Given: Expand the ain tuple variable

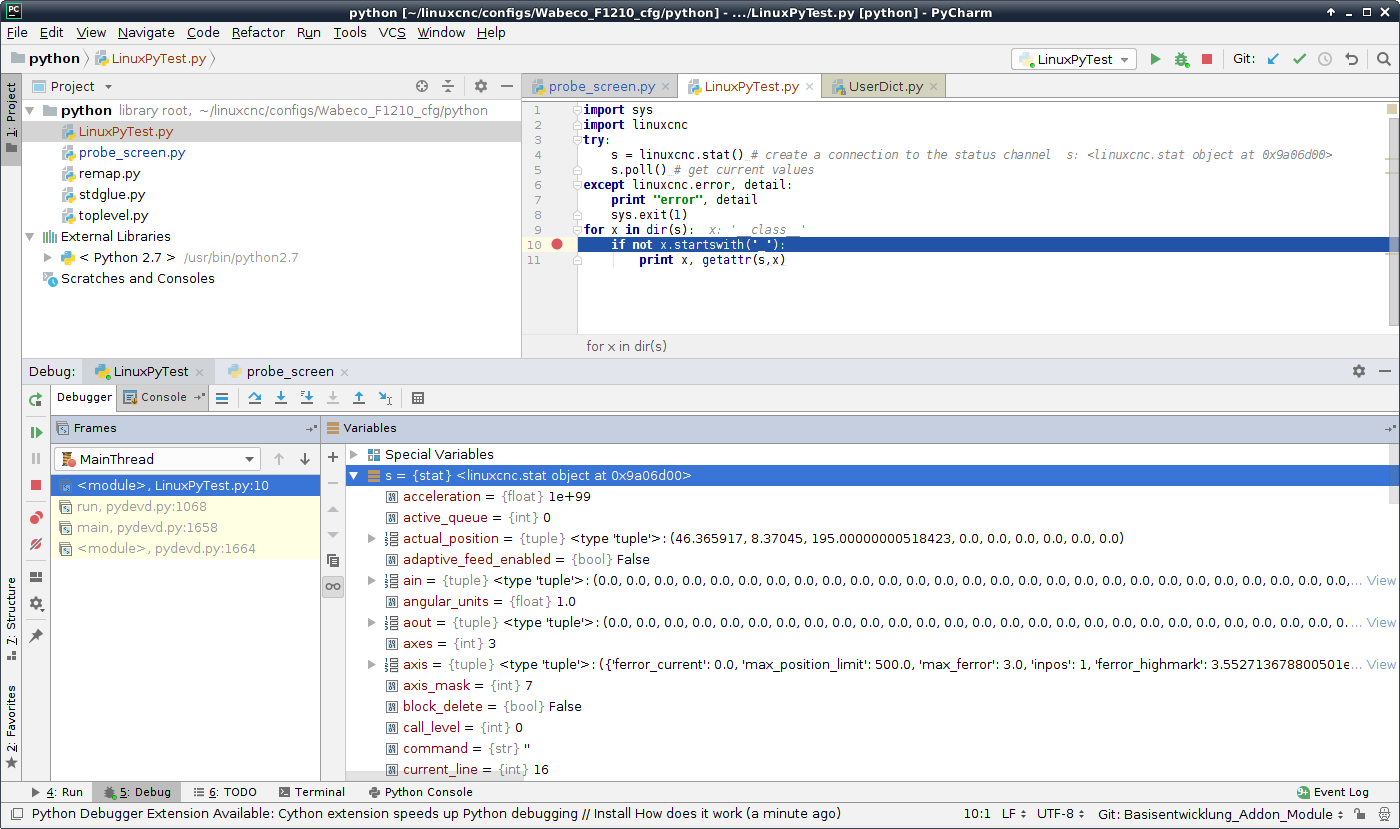Looking at the screenshot, I should [x=372, y=581].
